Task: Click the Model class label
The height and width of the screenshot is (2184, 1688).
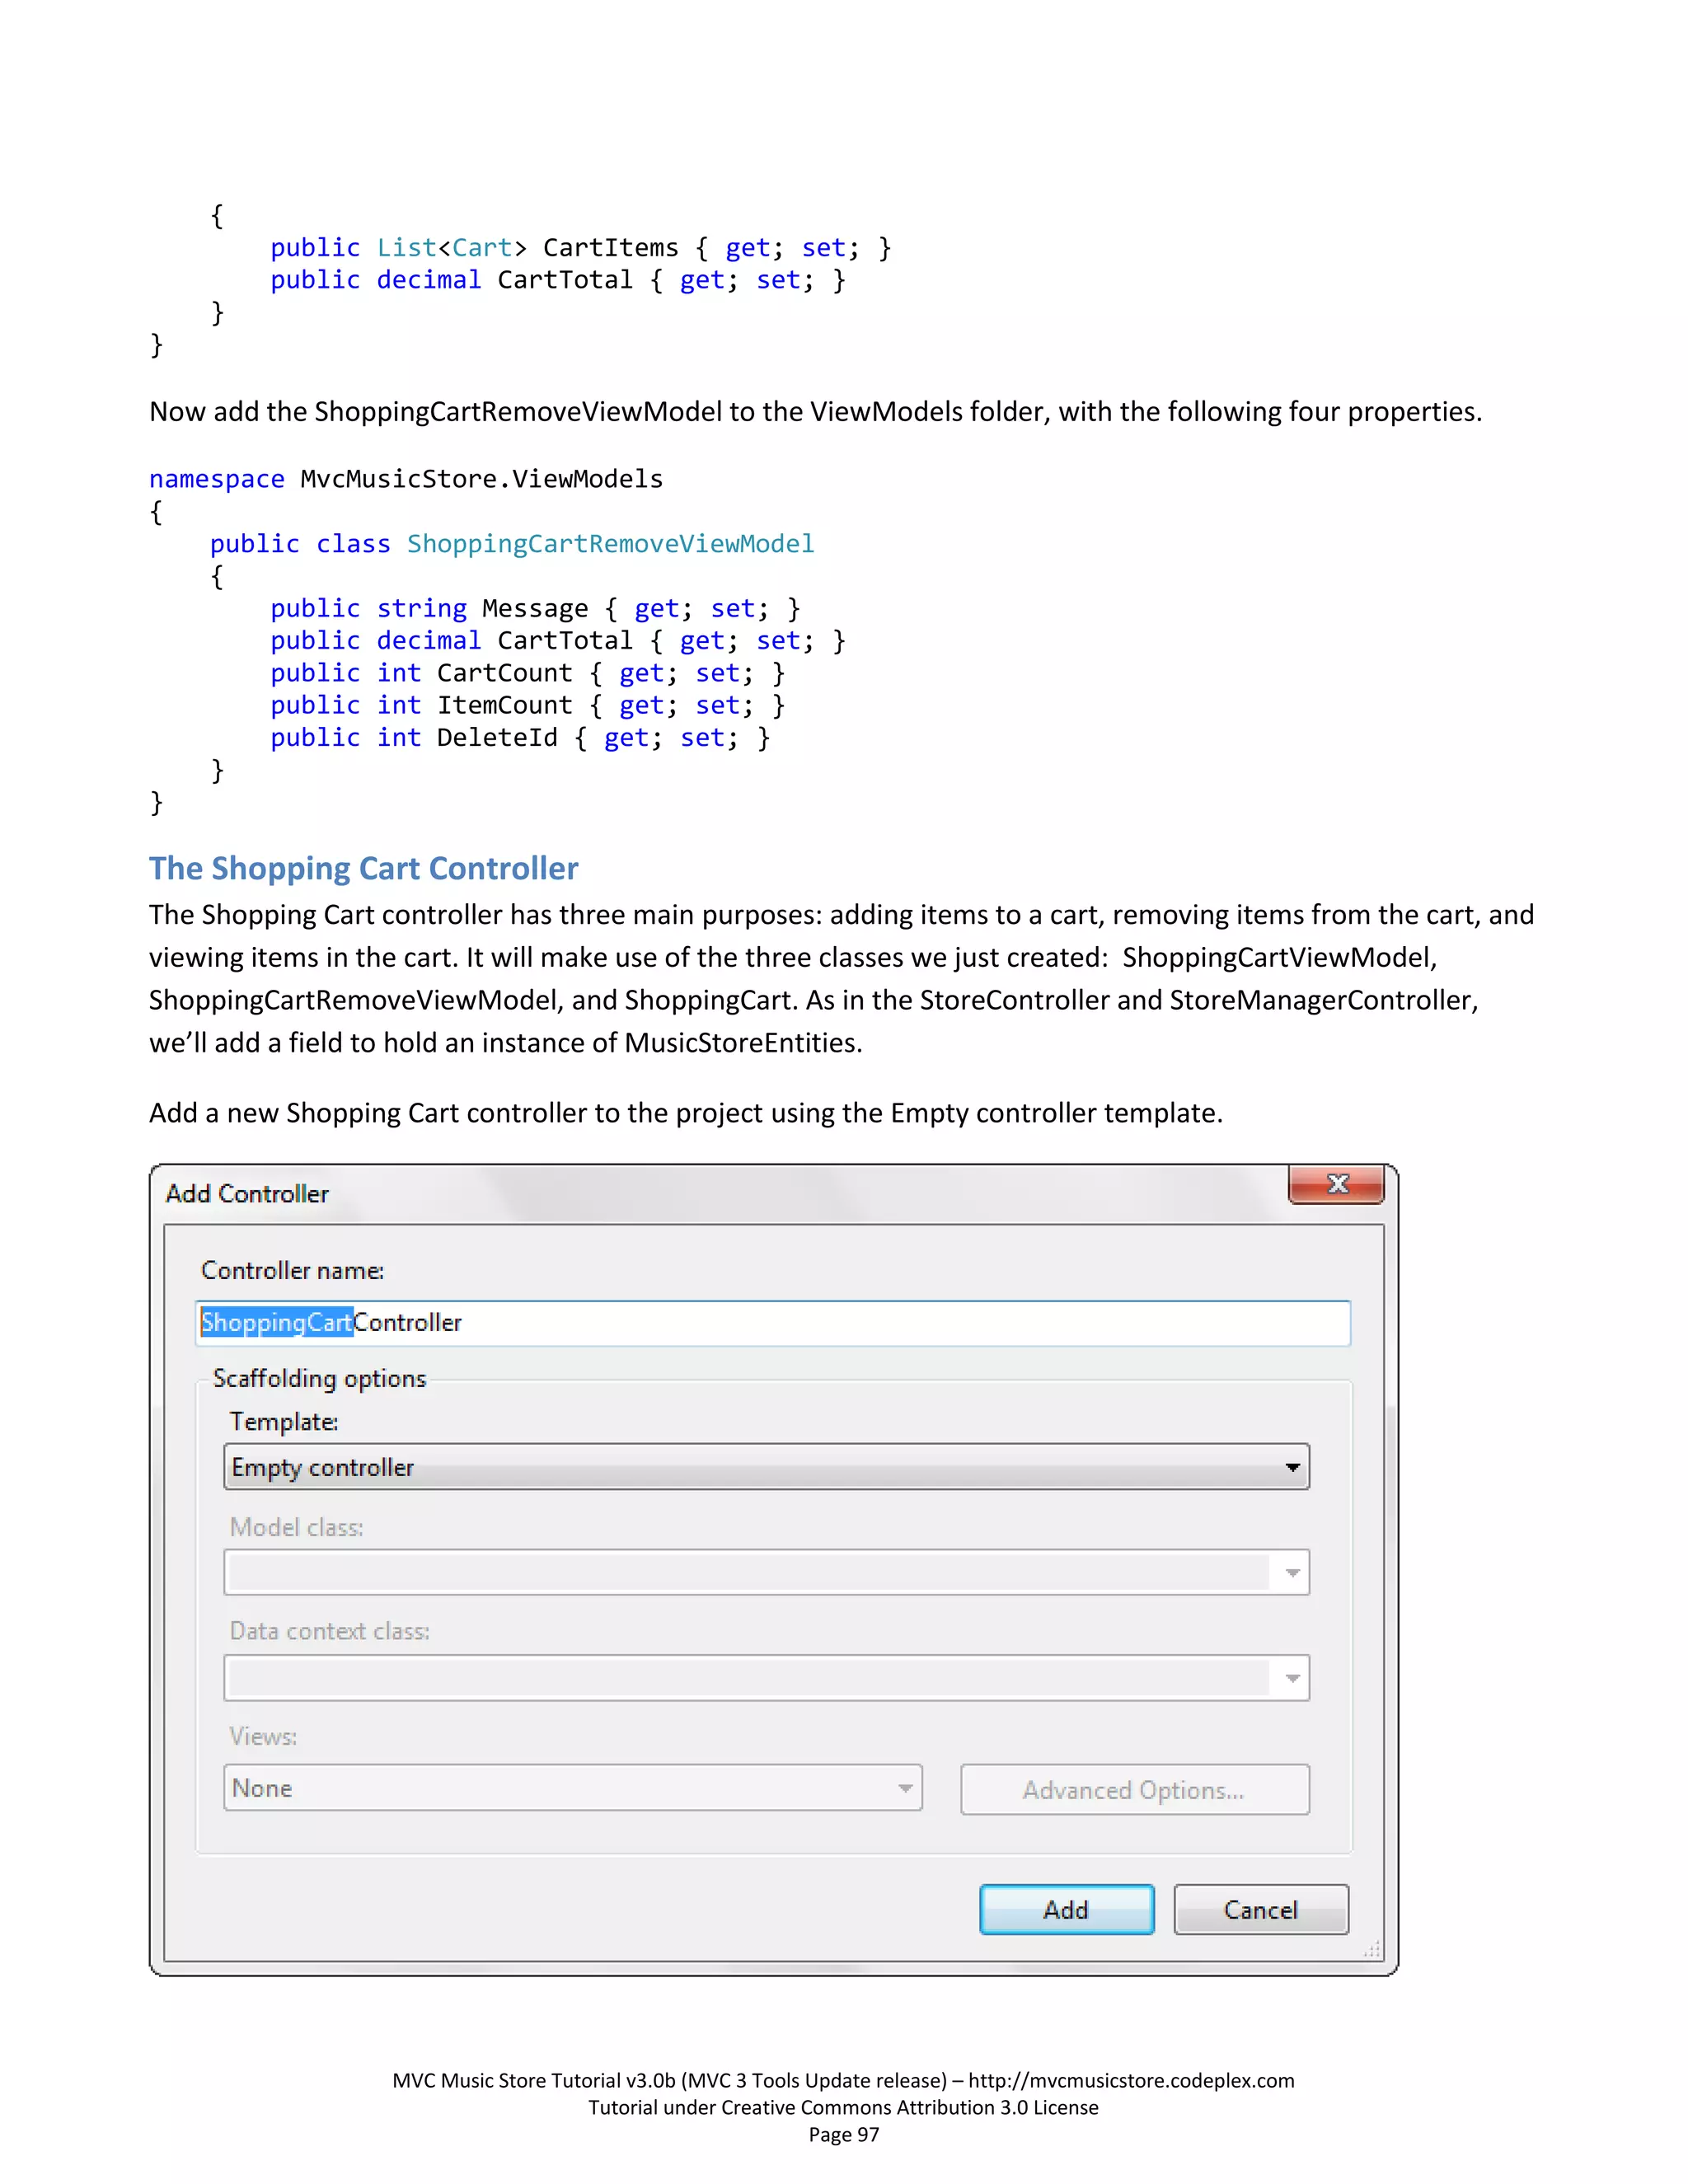Action: [296, 1527]
